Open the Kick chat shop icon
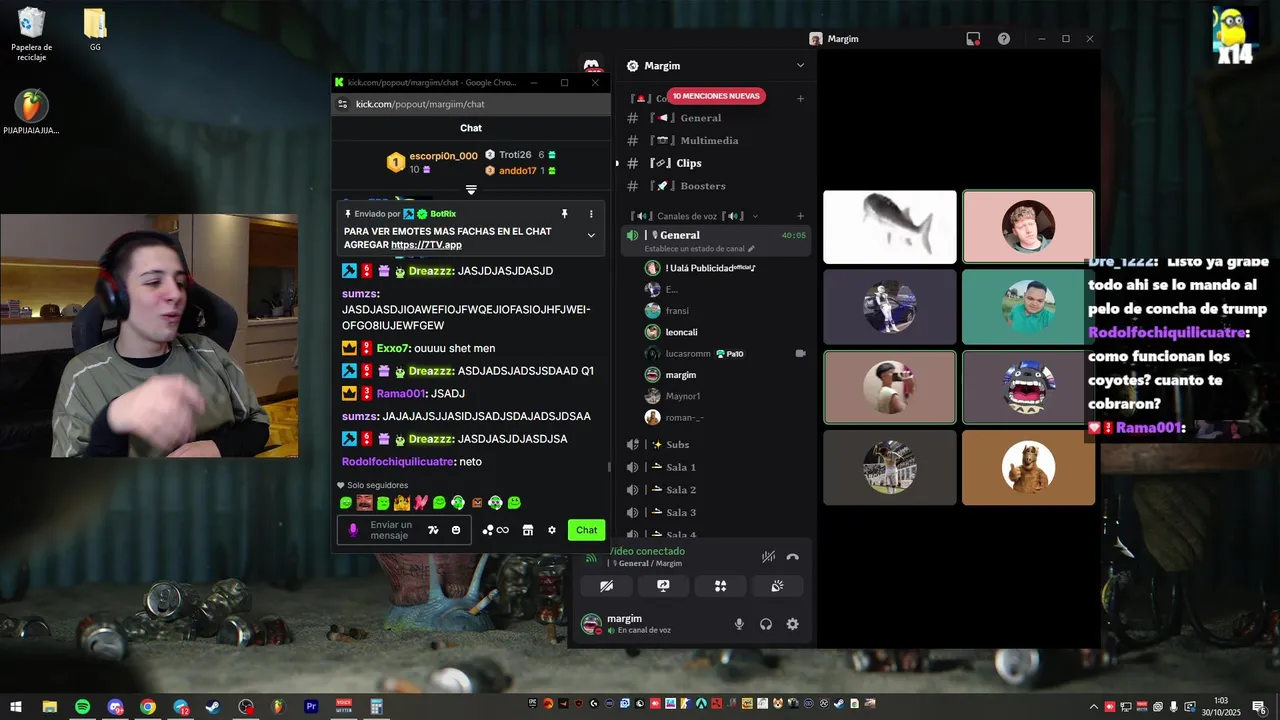The height and width of the screenshot is (720, 1280). point(528,530)
